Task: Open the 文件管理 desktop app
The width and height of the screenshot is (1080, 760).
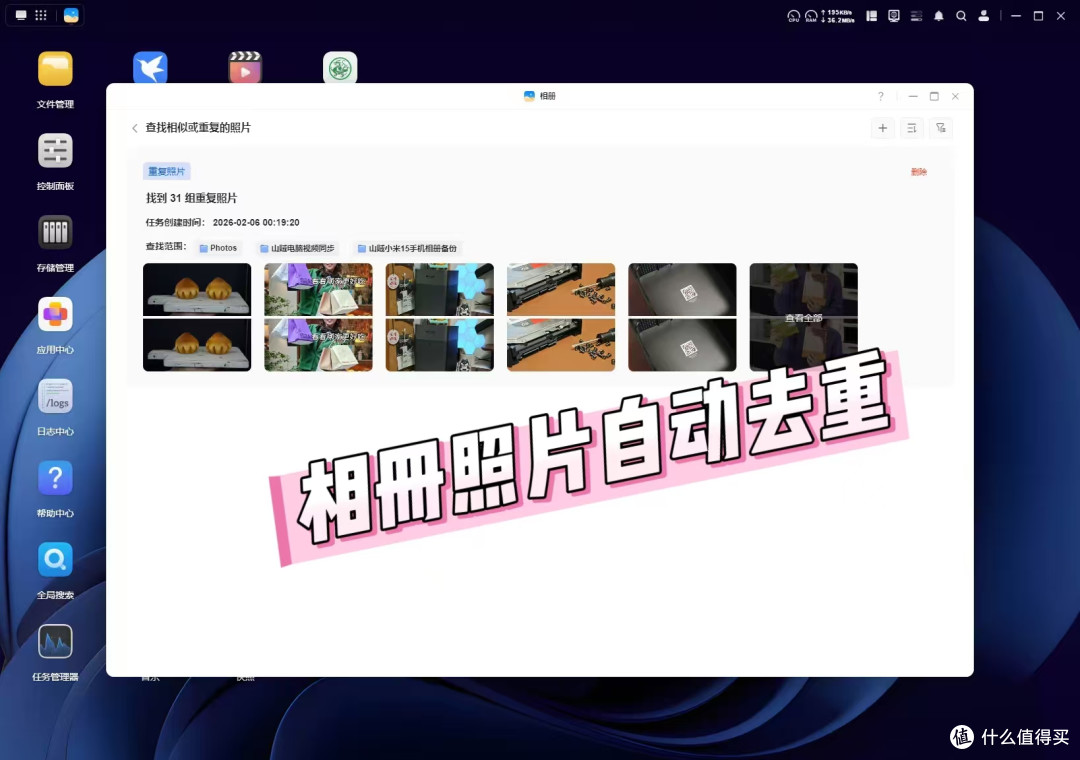Action: pos(55,69)
